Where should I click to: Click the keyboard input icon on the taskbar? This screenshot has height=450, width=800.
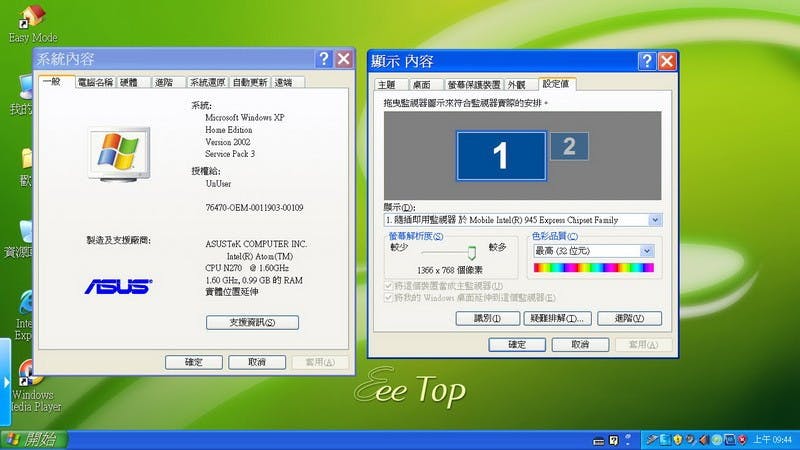click(x=599, y=440)
